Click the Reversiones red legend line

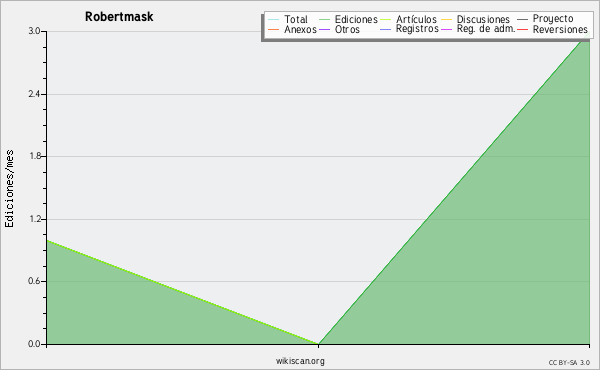[522, 29]
